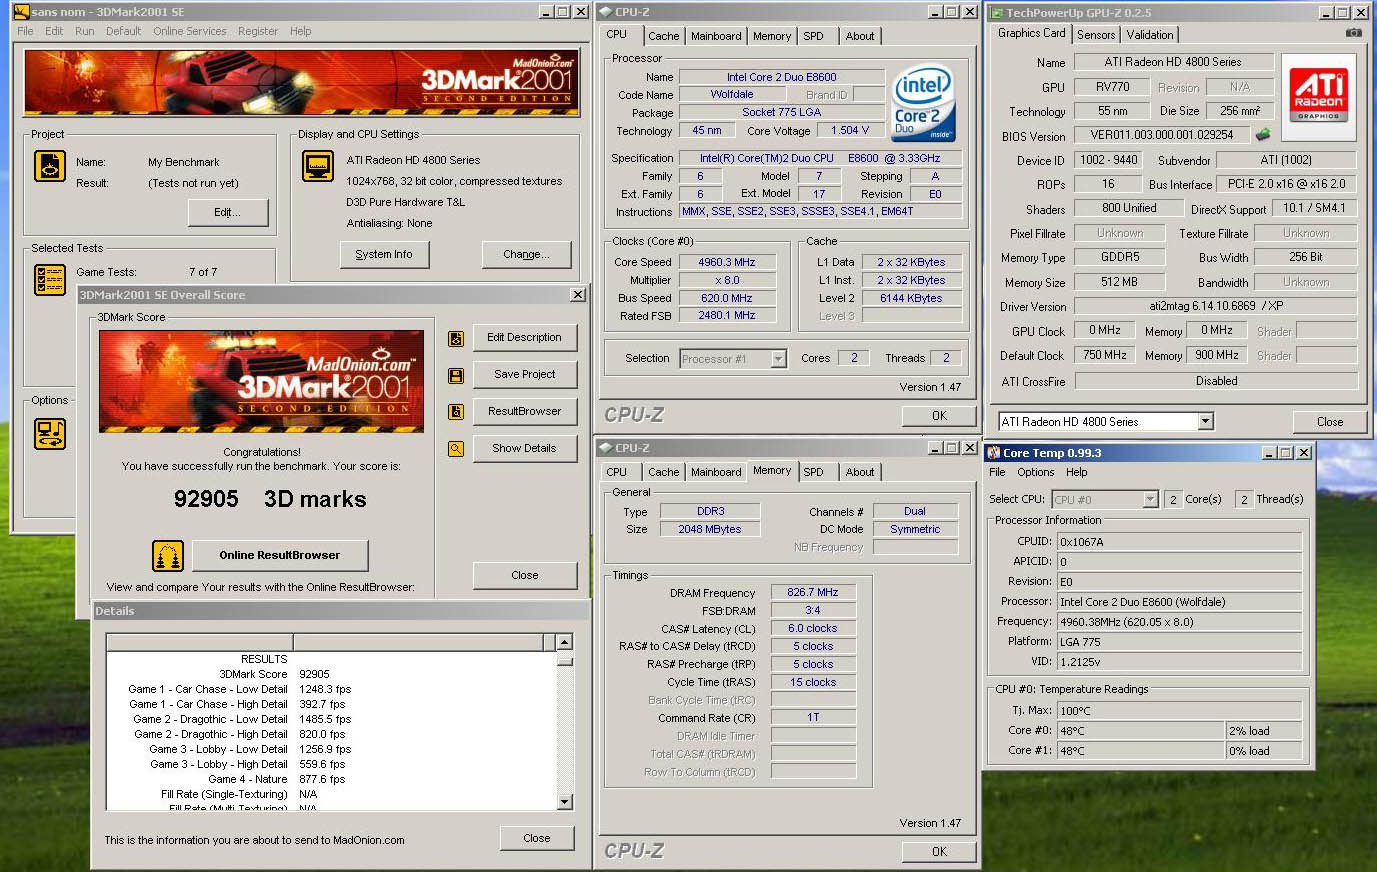Viewport: 1377px width, 872px height.
Task: Click the Online ResultBrowser button
Action: 280,556
